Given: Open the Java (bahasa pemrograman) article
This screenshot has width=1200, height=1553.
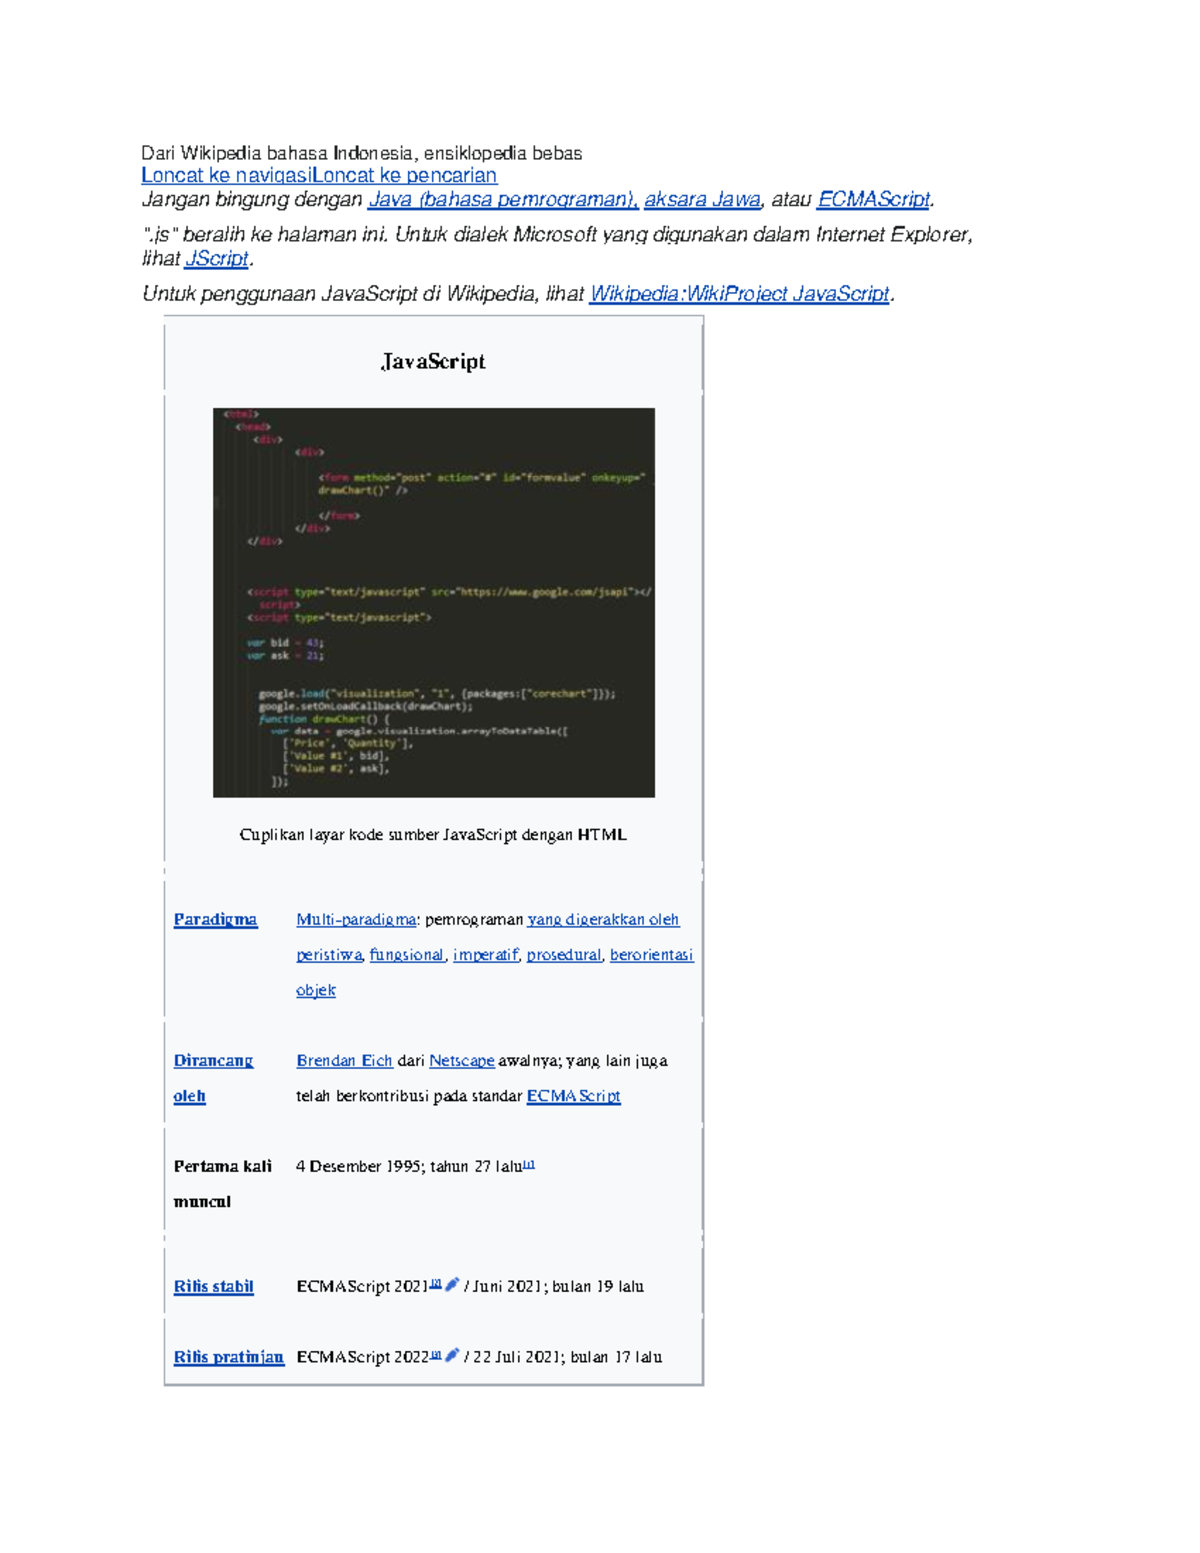Looking at the screenshot, I should [x=502, y=199].
